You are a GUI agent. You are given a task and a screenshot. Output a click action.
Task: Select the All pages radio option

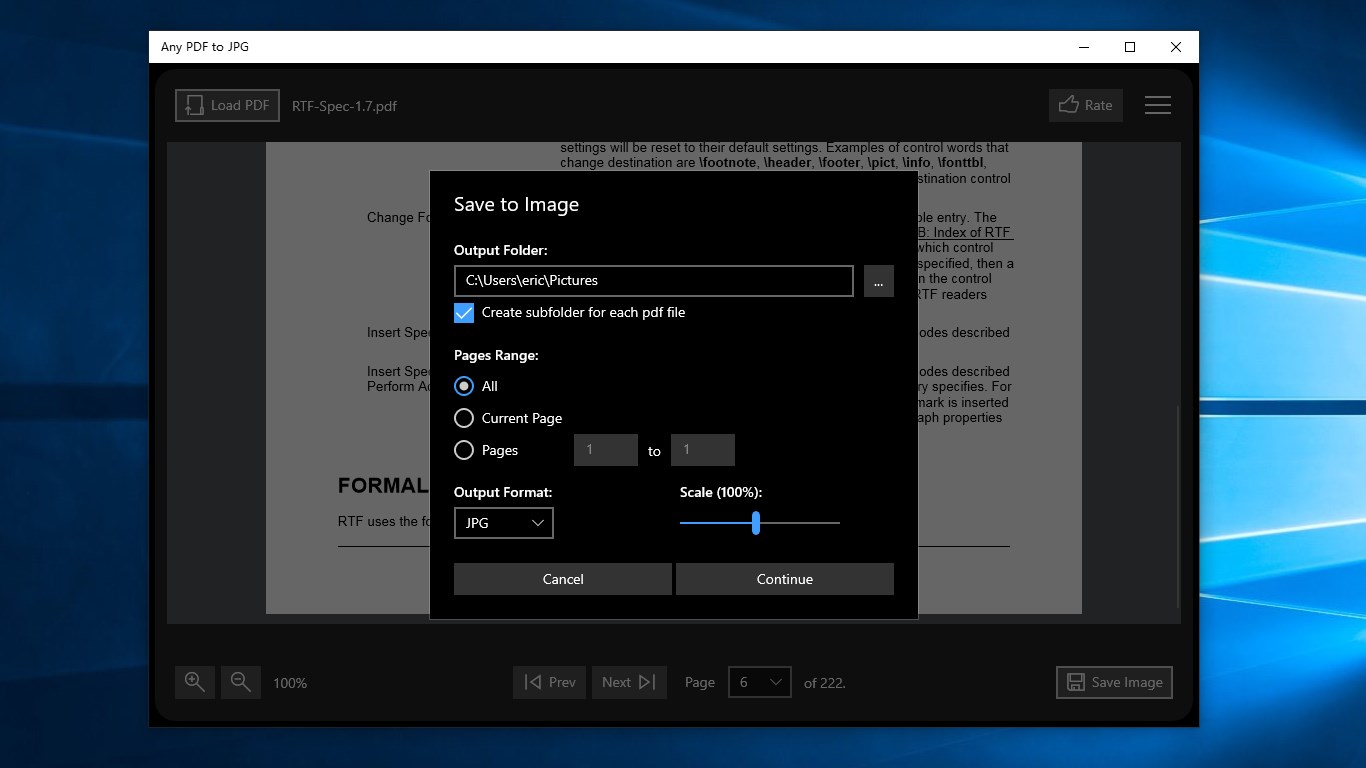click(464, 386)
